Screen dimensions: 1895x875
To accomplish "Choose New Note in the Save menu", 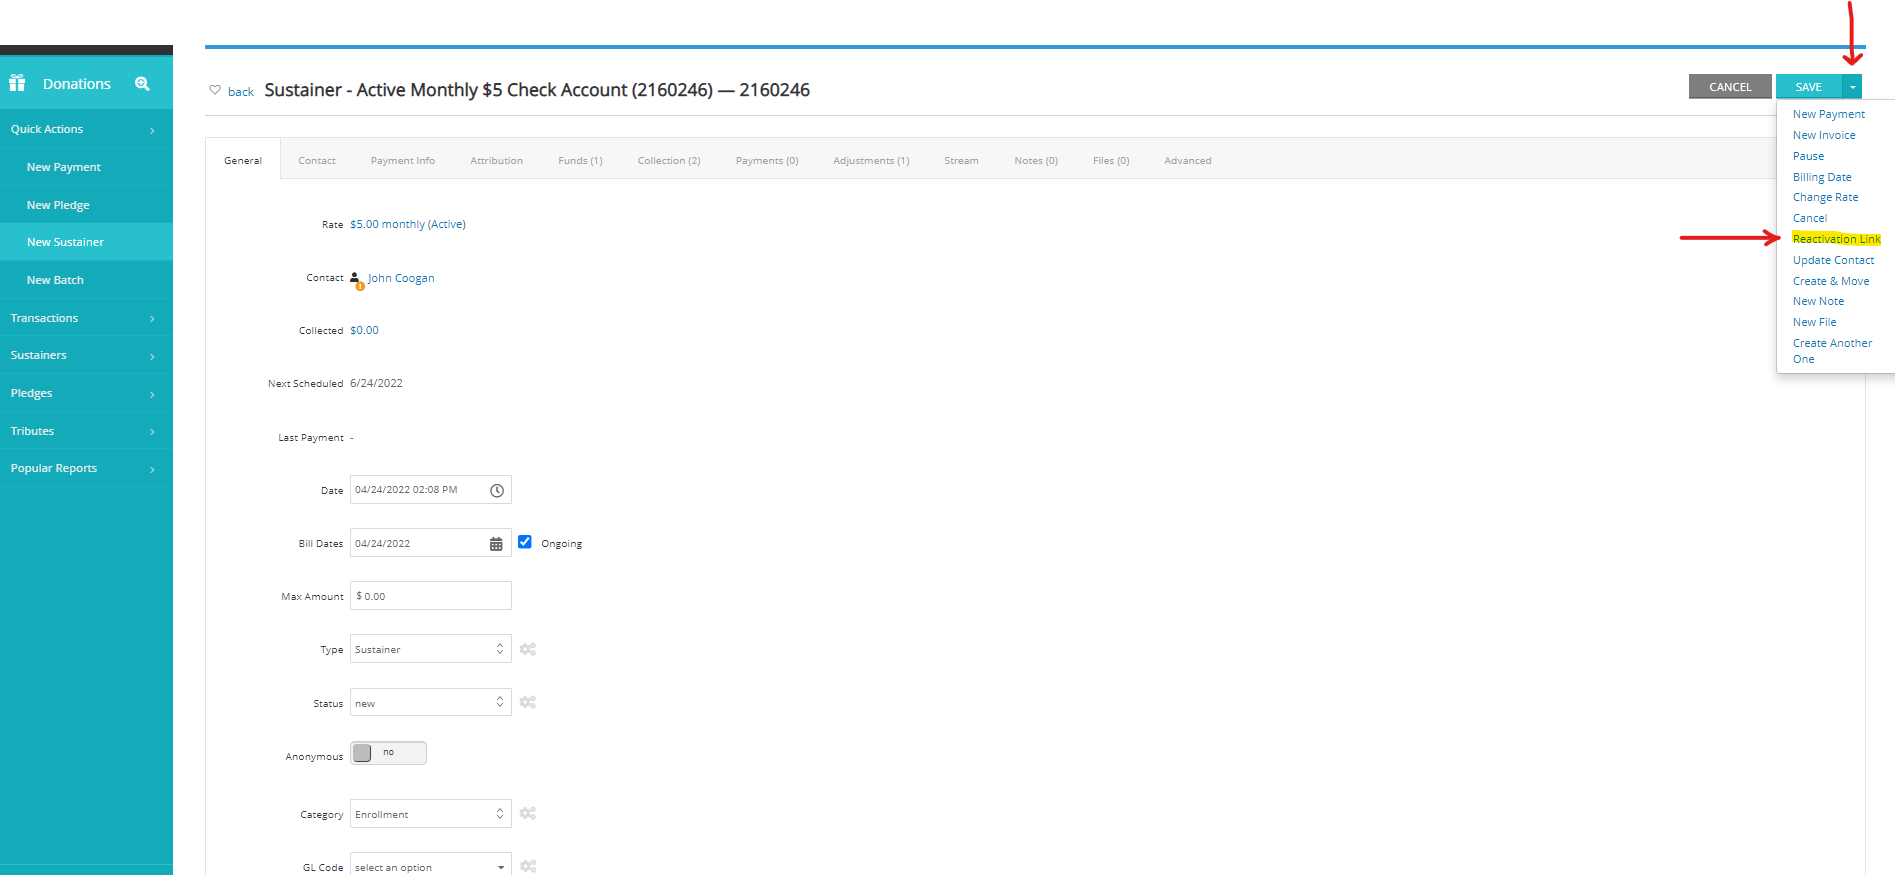I will (x=1818, y=301).
